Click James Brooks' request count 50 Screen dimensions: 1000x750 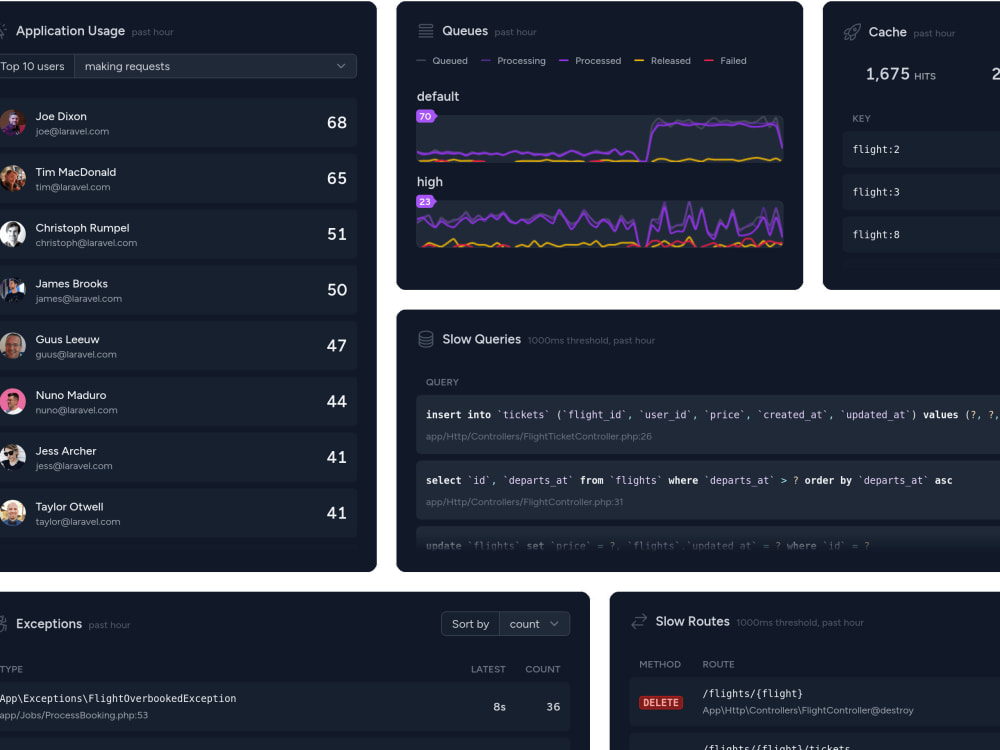point(337,290)
